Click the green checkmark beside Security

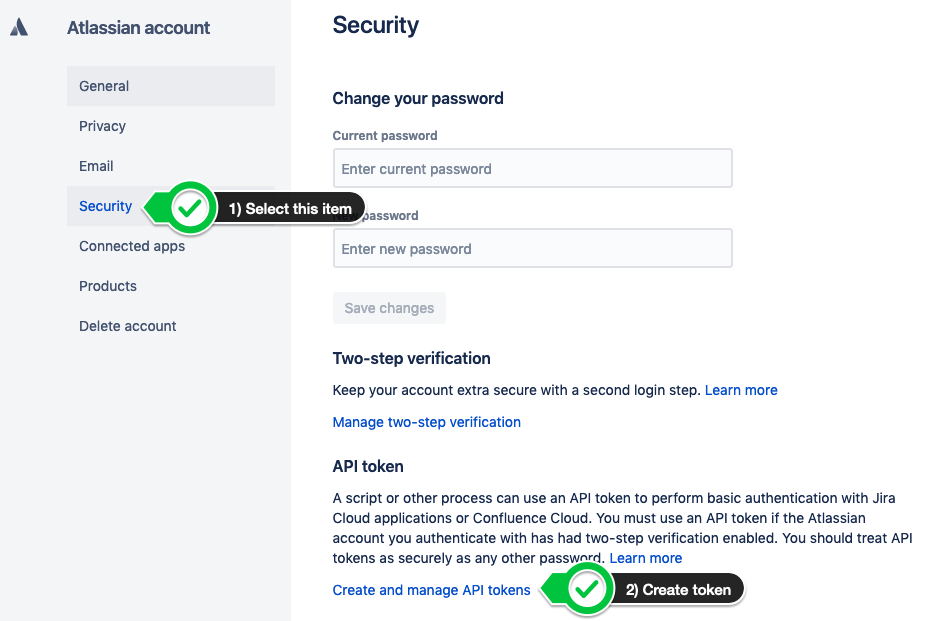(x=190, y=208)
